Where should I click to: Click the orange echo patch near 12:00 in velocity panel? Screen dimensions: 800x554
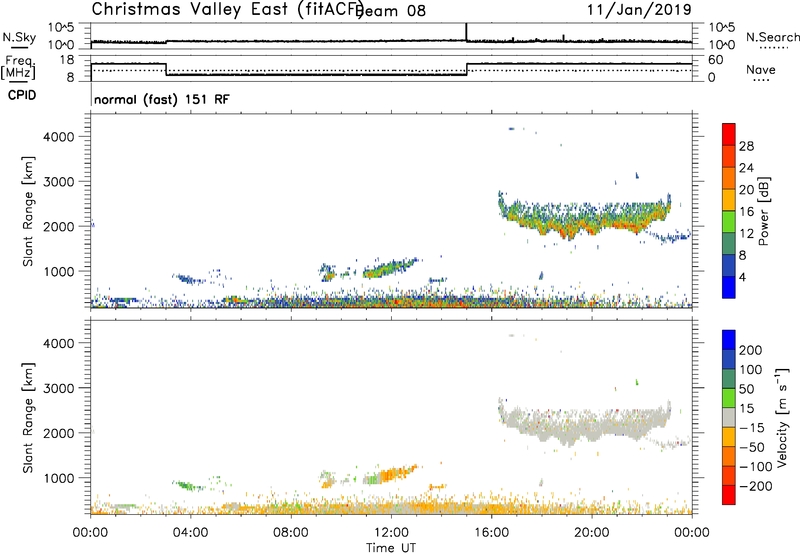398,474
